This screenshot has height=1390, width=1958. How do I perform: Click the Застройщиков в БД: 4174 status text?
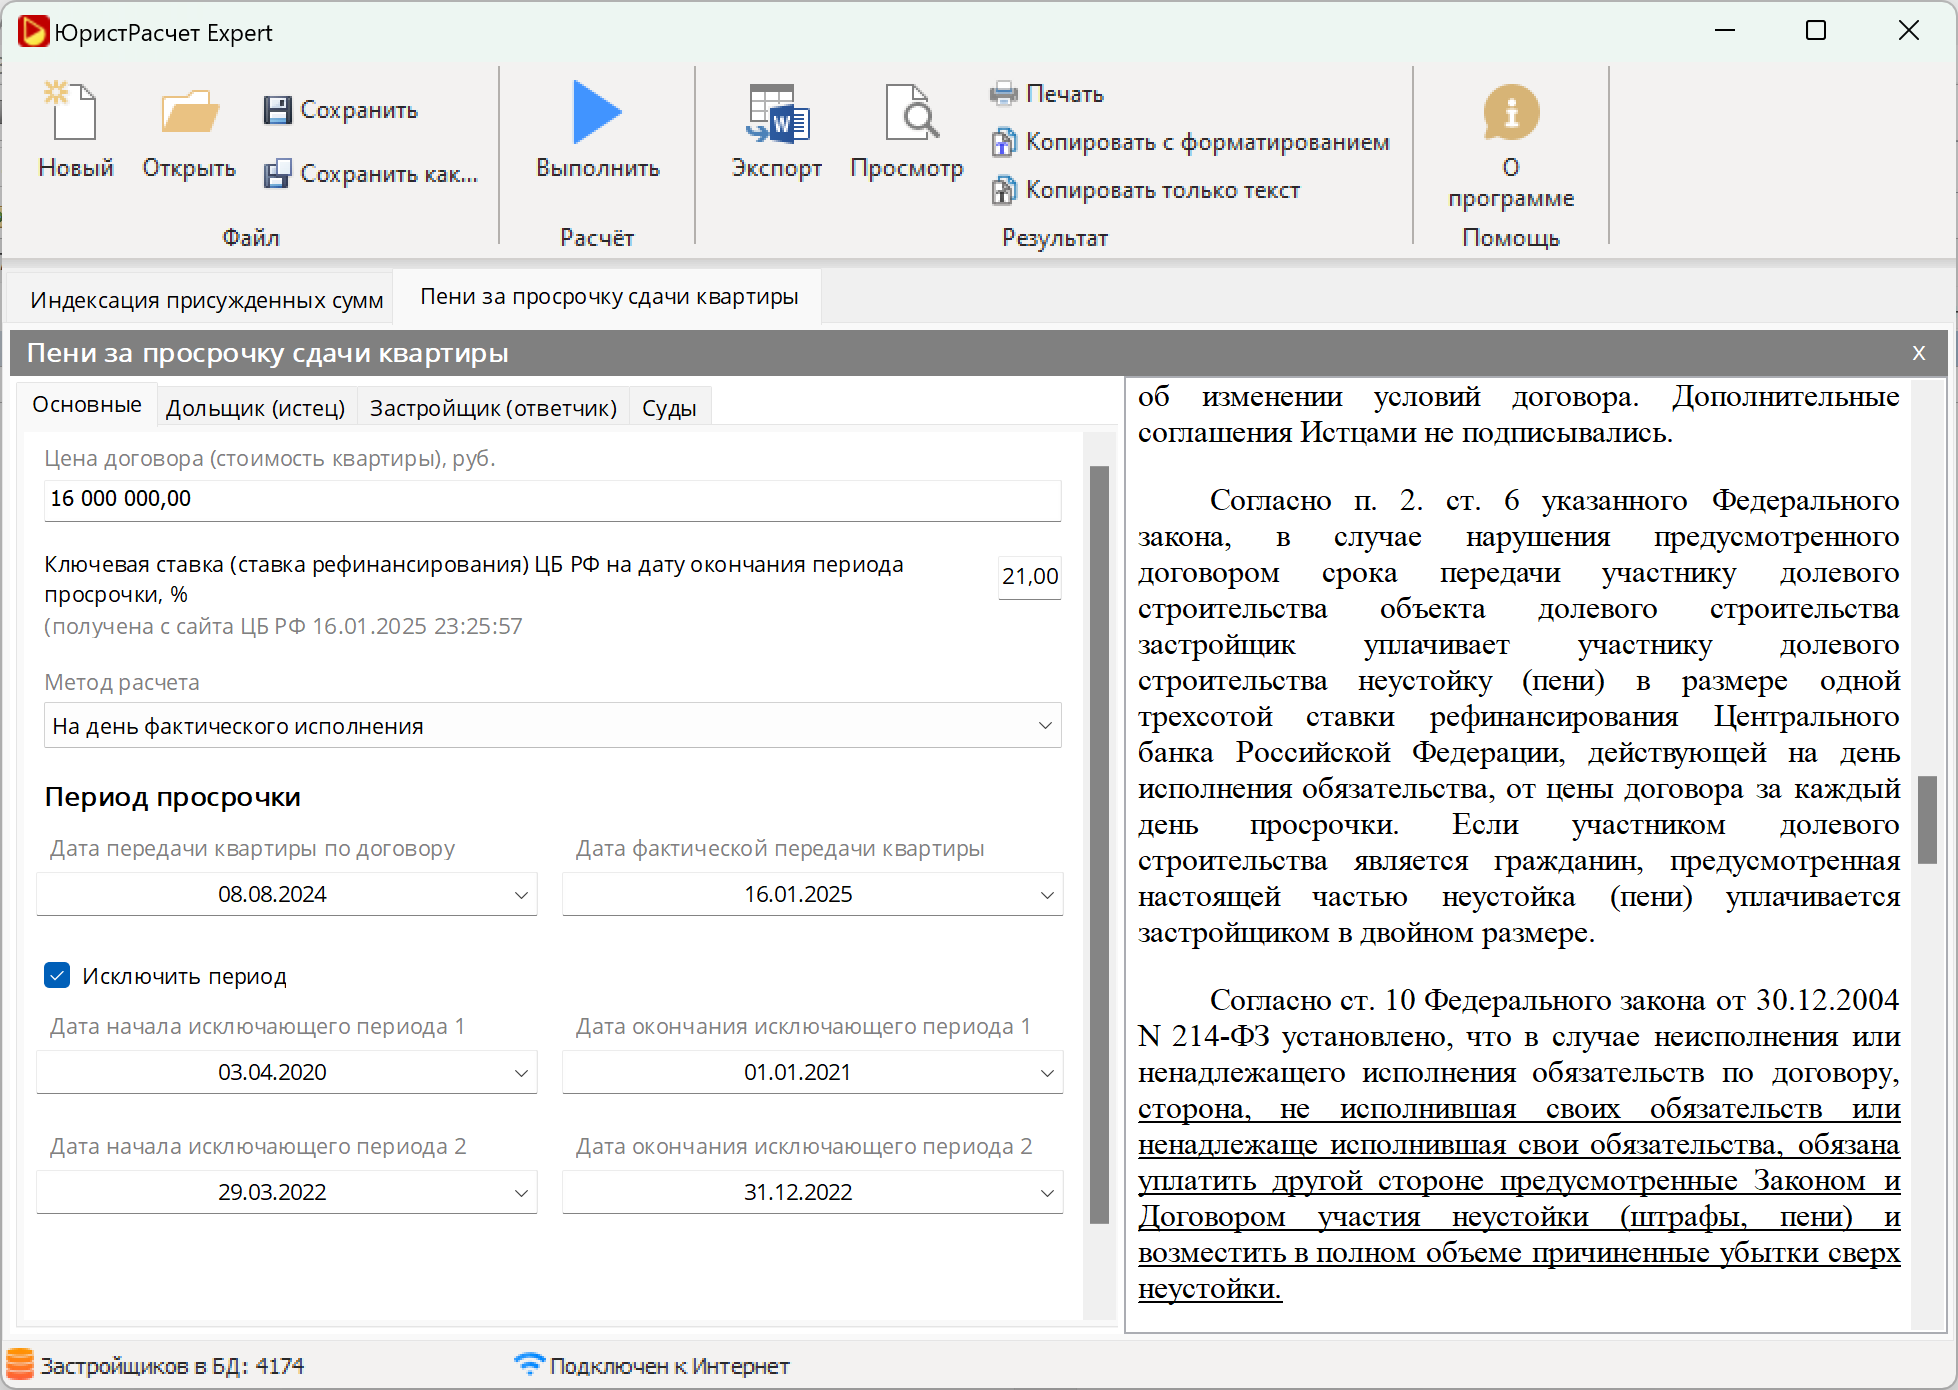[172, 1366]
